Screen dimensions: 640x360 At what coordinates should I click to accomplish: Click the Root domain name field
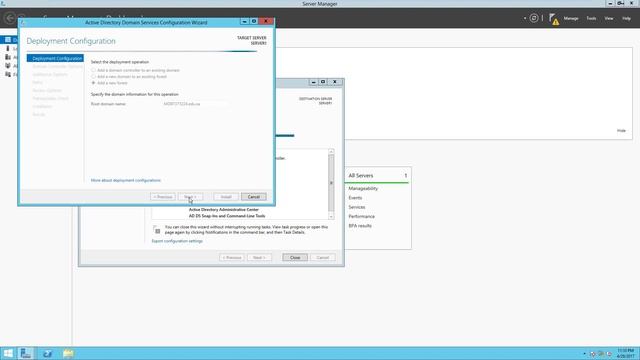click(196, 104)
